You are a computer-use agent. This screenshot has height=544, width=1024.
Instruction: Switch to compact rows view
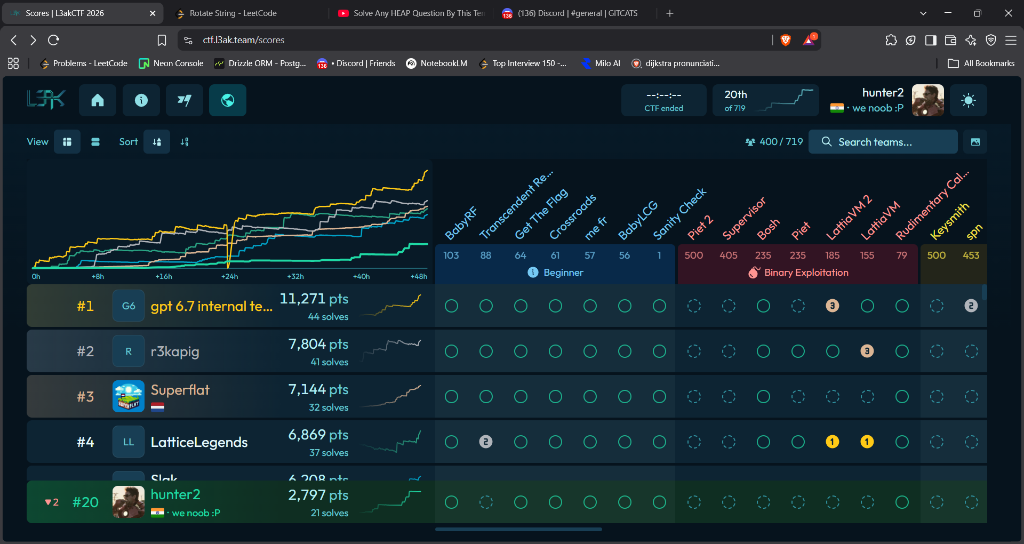(x=95, y=142)
